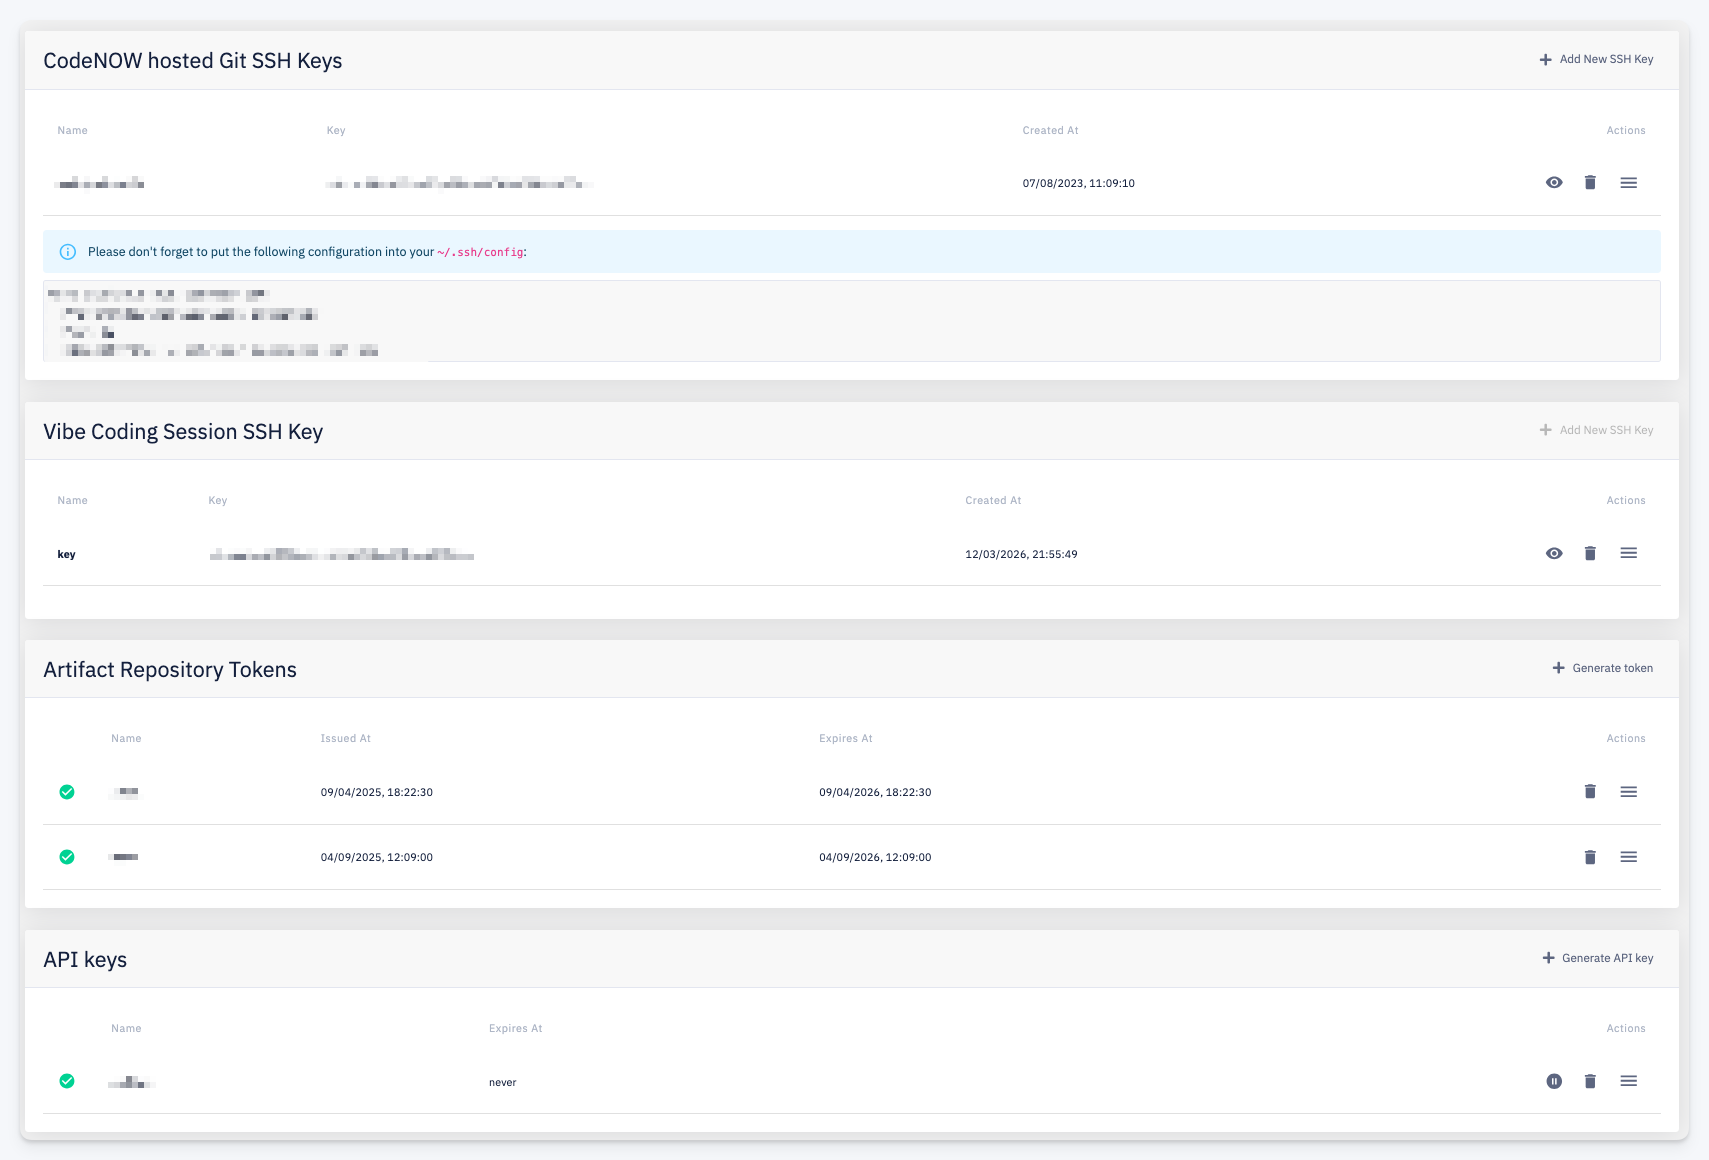Open the row menu for token expiring 04/09/2026

pos(1629,857)
